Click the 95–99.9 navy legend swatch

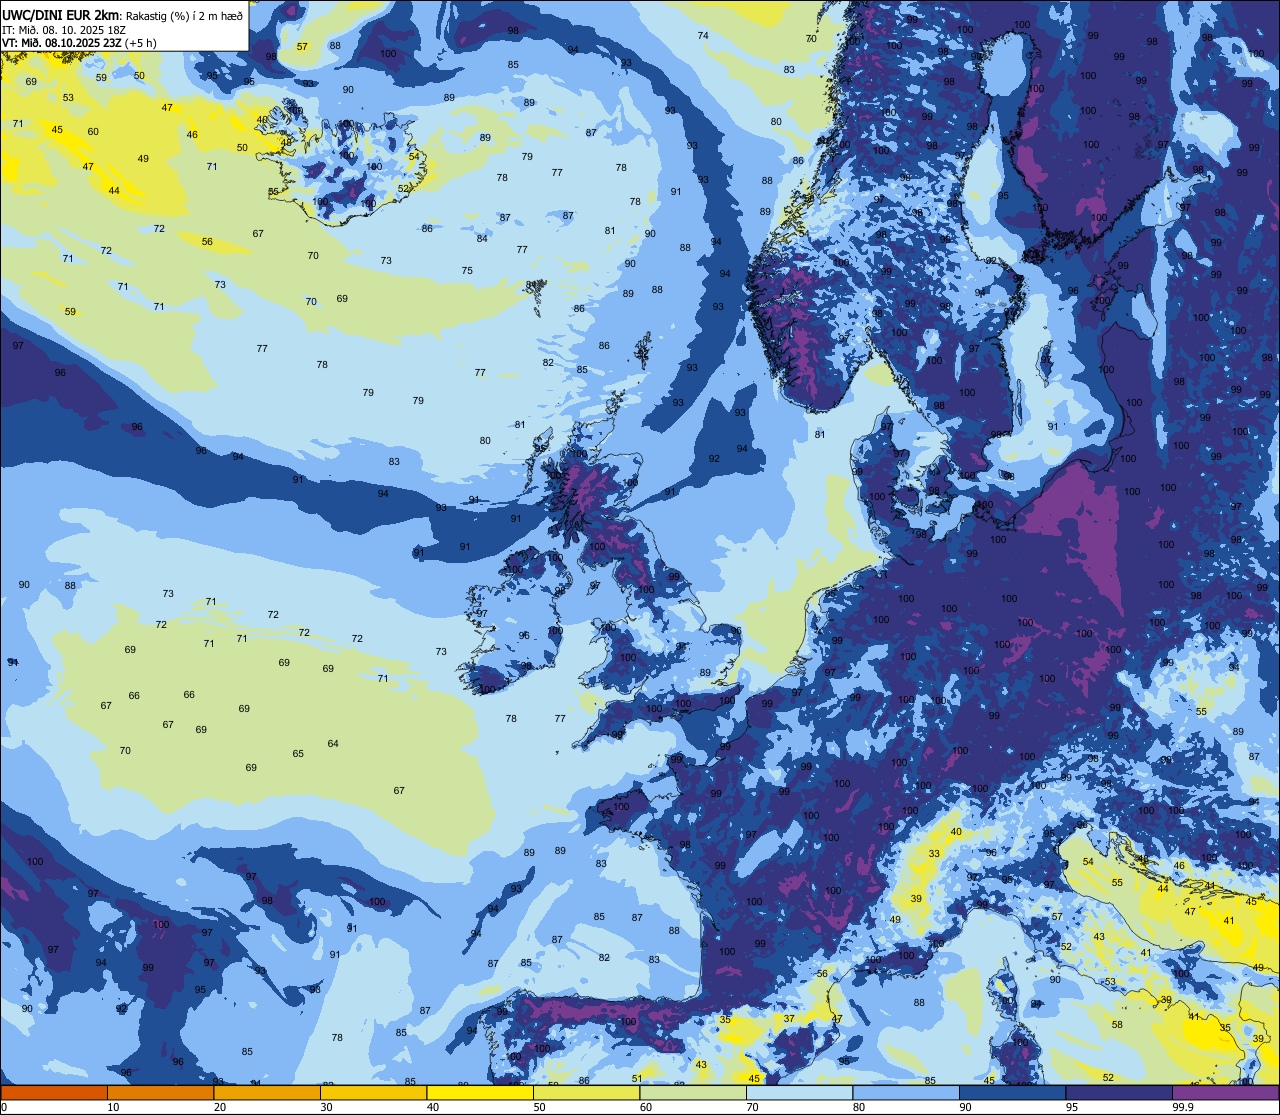tap(1119, 1092)
